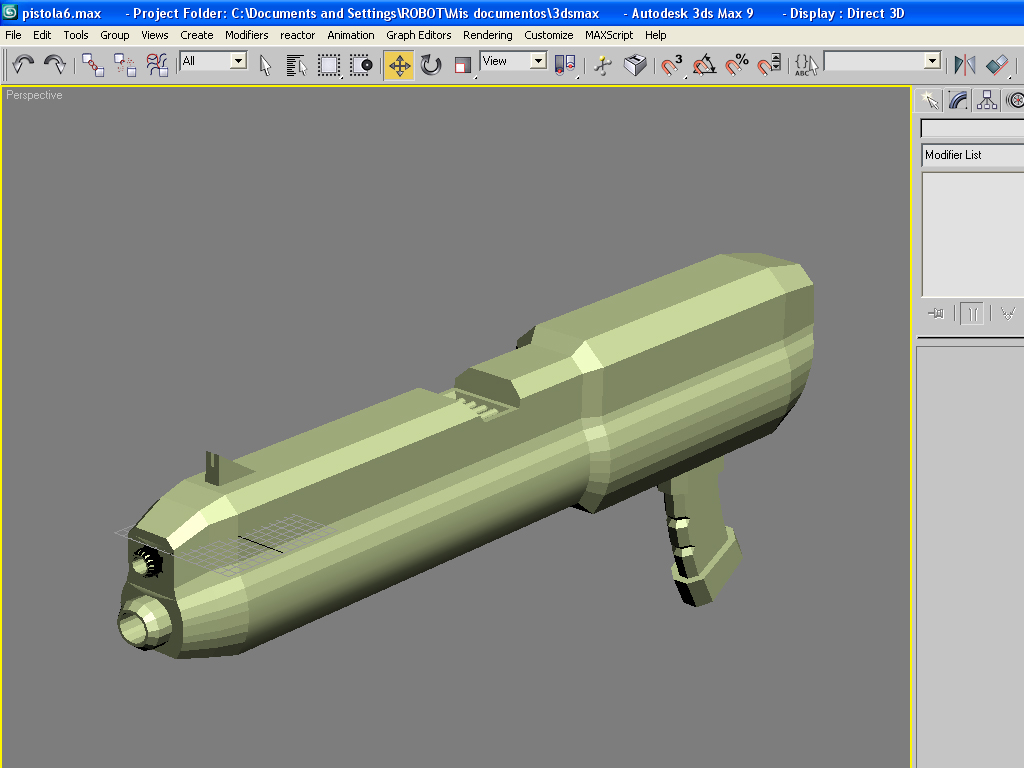Click the Perspective viewport label

pos(34,95)
